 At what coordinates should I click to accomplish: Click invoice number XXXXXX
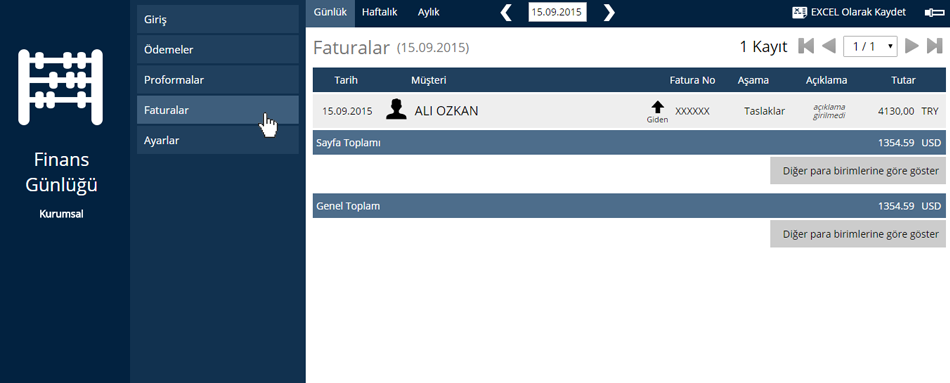(693, 111)
